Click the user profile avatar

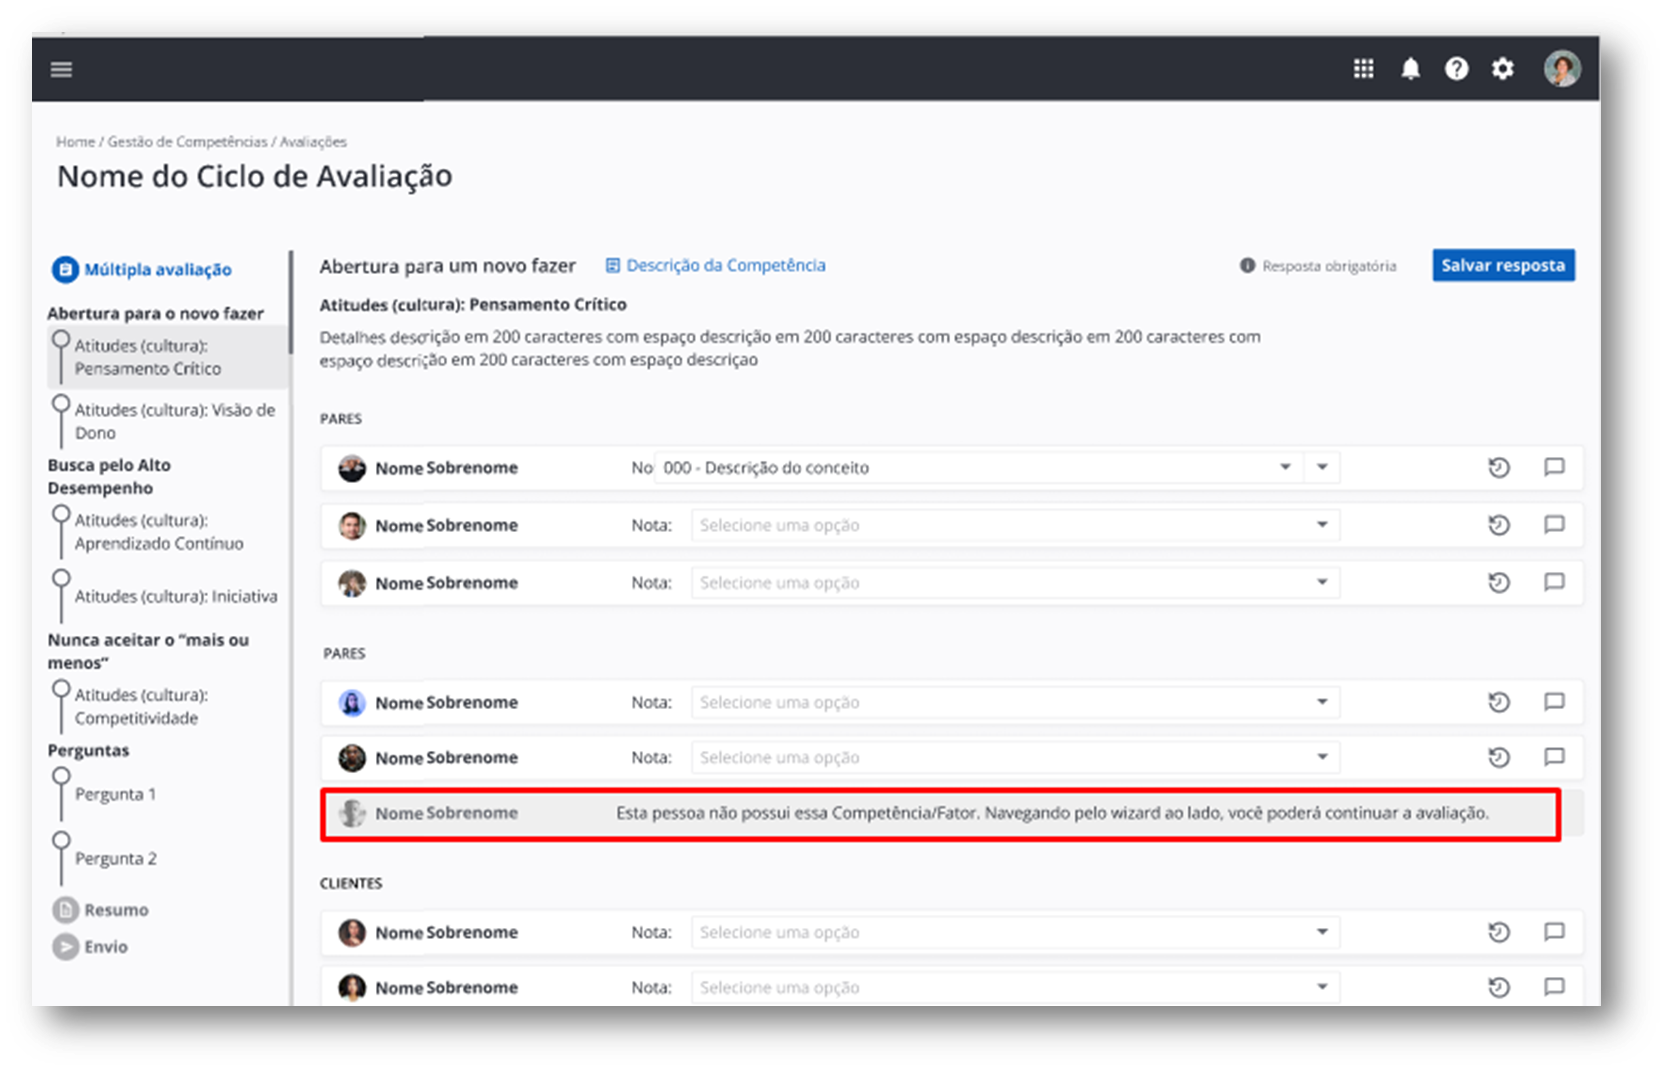pyautogui.click(x=1561, y=68)
